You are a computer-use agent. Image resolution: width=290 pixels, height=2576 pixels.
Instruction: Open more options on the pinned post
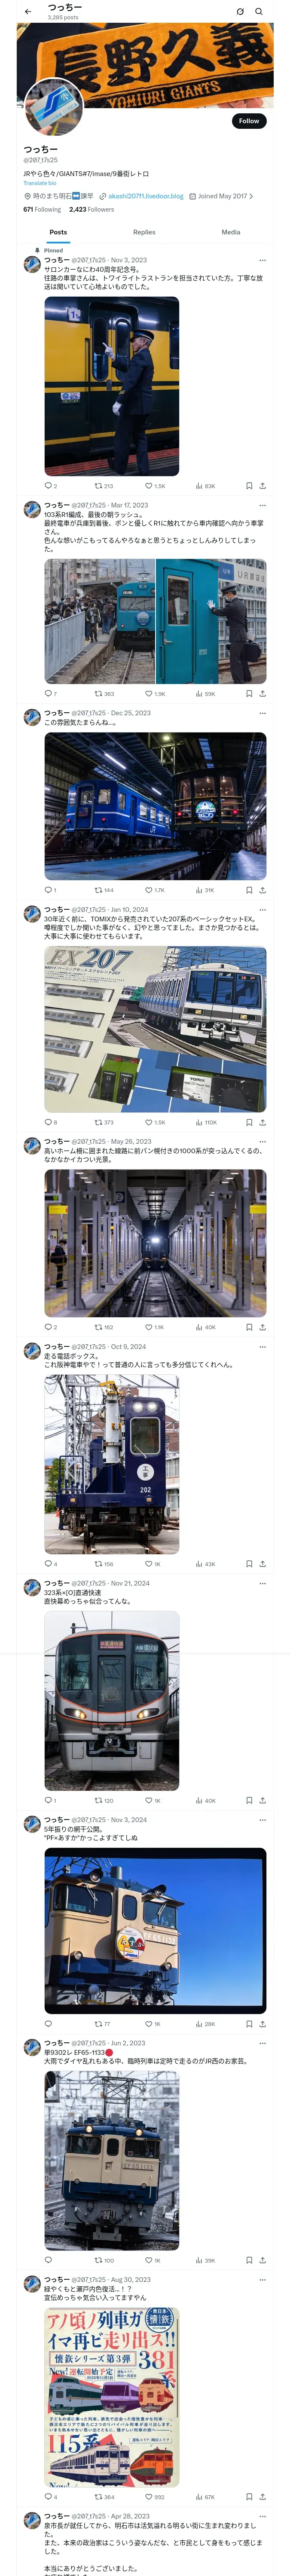pos(262,259)
